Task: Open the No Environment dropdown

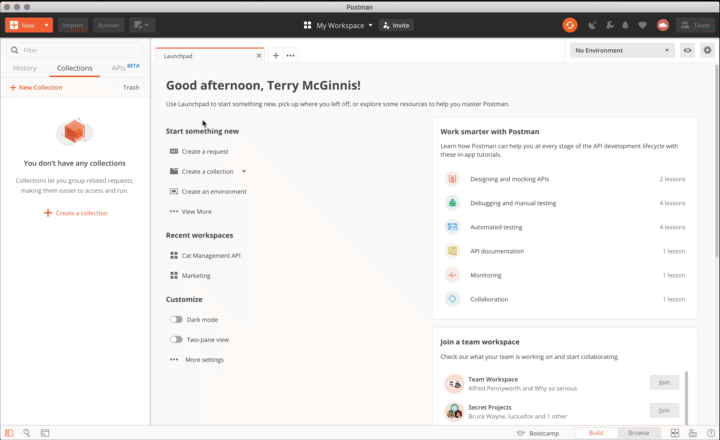Action: pyautogui.click(x=622, y=50)
